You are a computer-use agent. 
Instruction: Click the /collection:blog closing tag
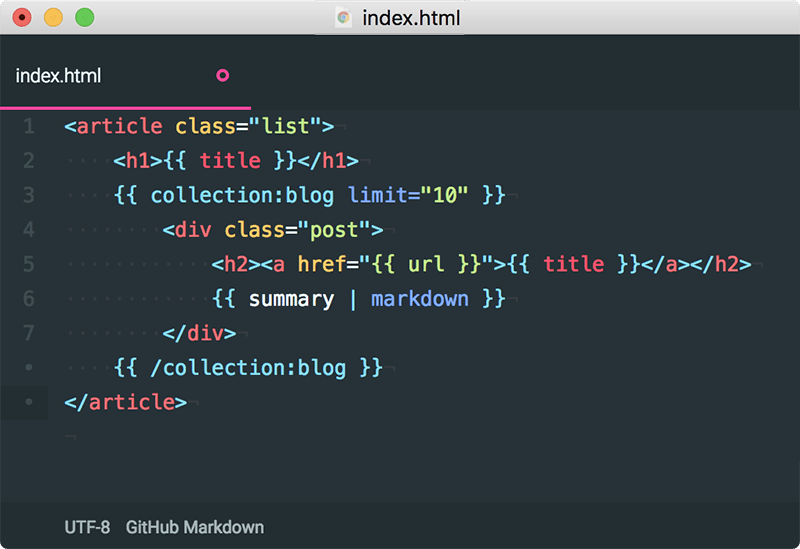point(248,368)
